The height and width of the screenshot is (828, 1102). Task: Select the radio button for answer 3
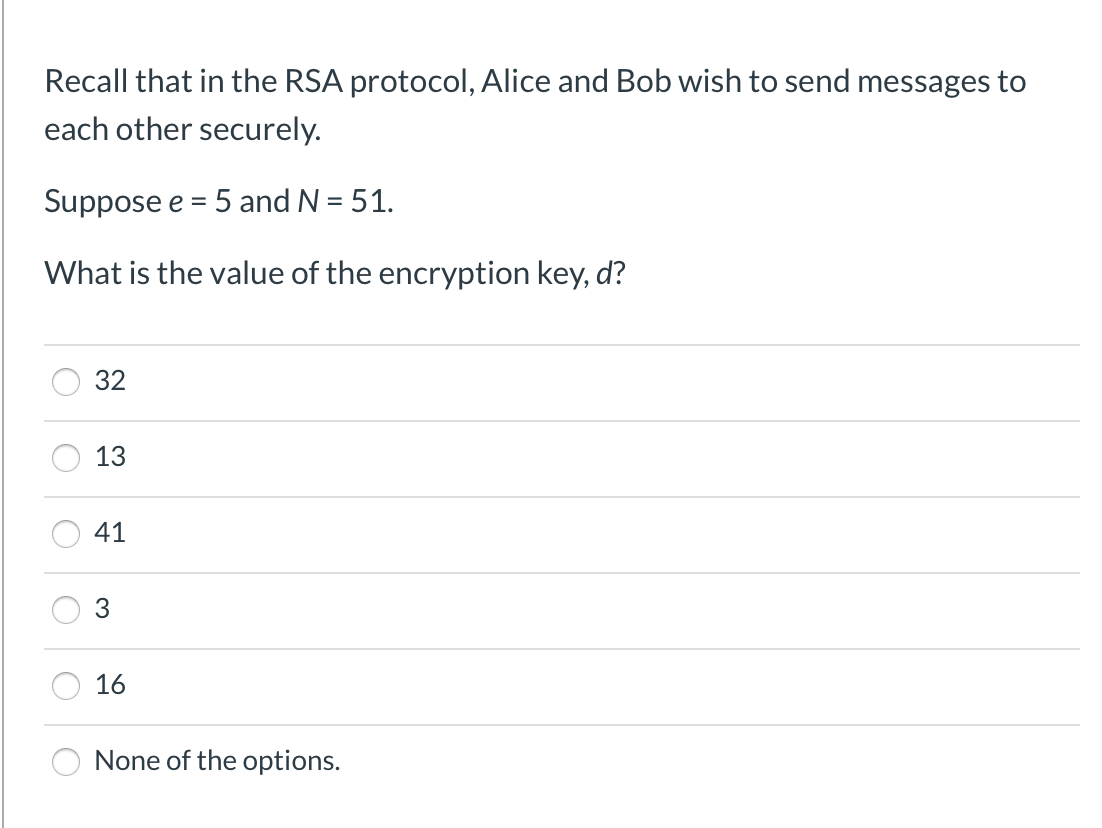65,610
